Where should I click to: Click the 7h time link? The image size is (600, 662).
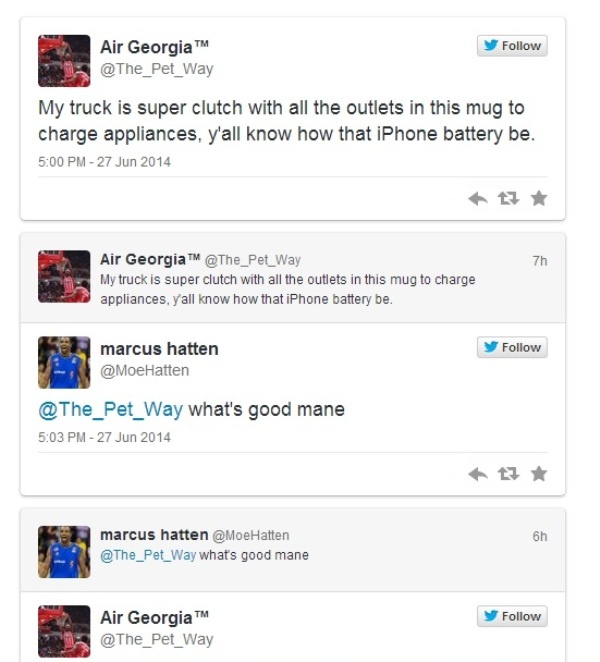540,261
